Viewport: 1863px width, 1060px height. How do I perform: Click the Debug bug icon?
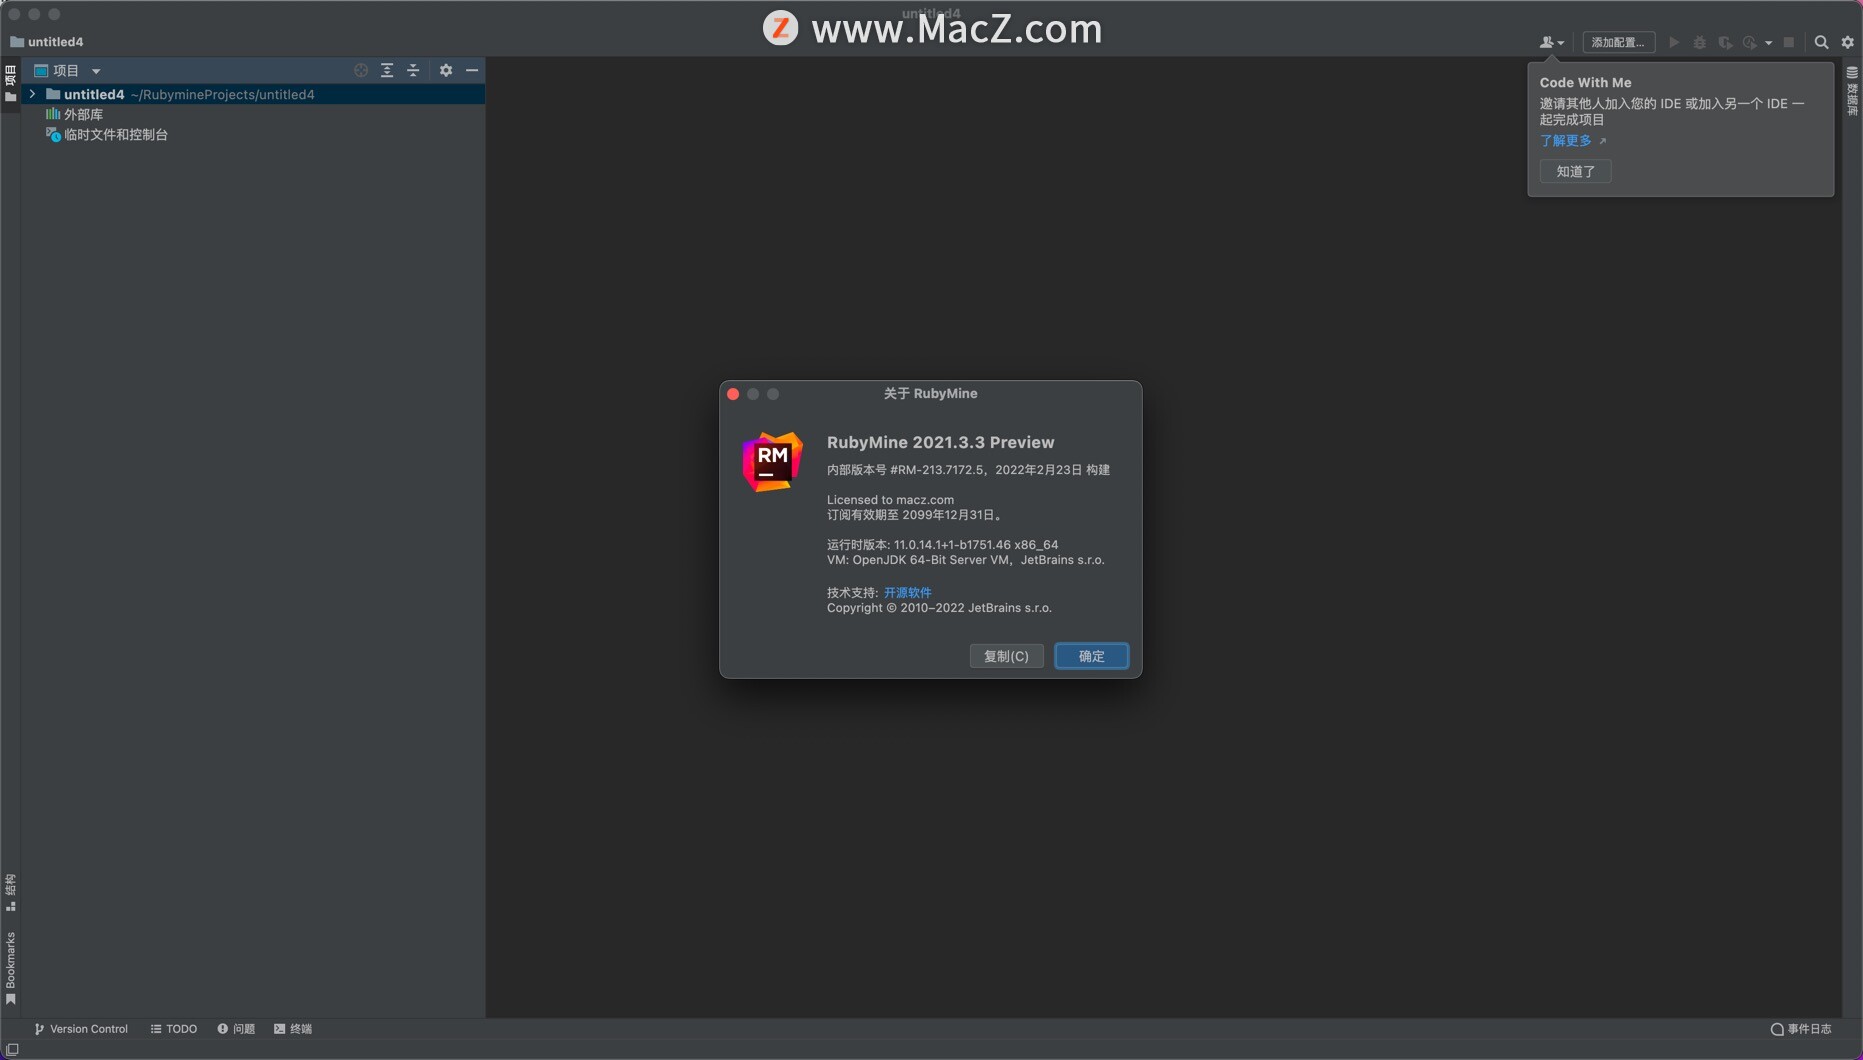point(1700,42)
